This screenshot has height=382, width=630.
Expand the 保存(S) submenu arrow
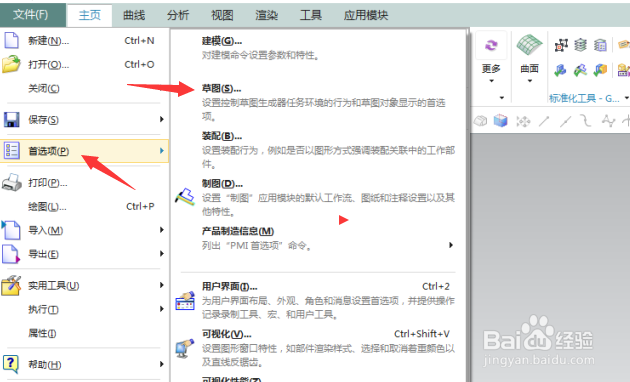click(x=162, y=119)
